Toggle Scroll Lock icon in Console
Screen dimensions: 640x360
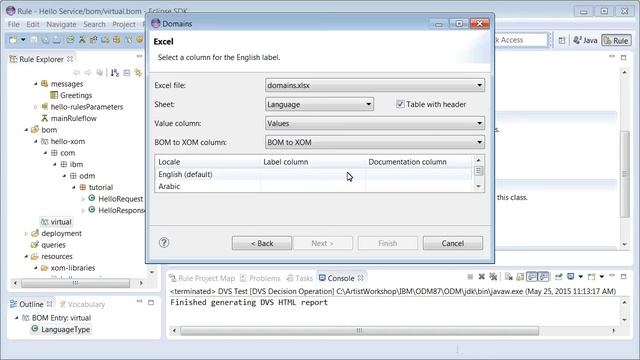point(520,277)
